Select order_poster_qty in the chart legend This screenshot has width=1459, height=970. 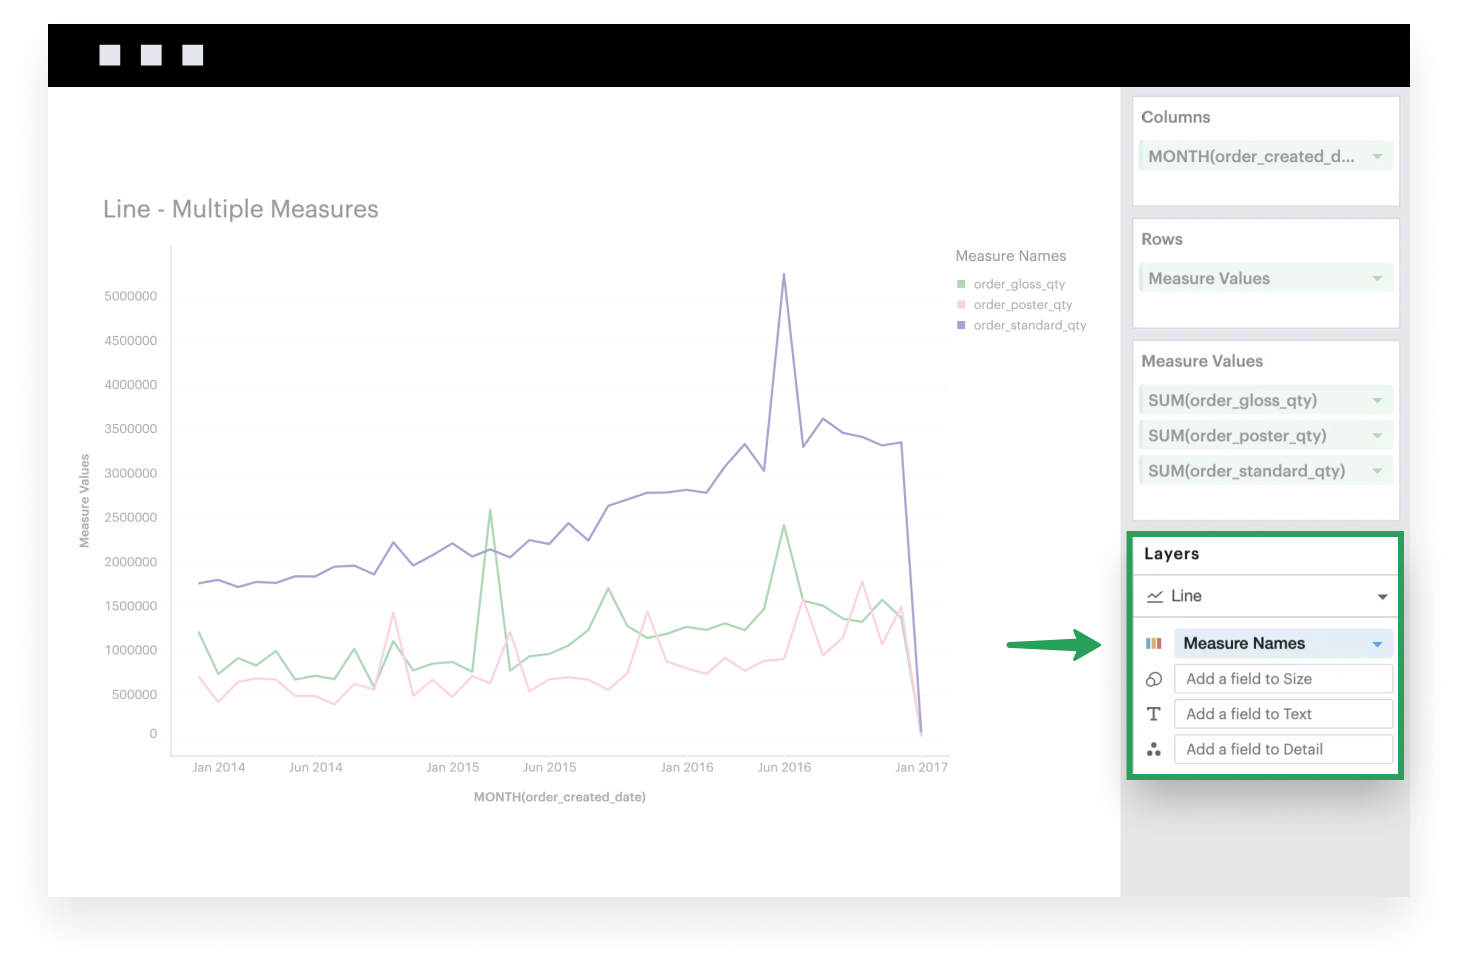[1022, 304]
